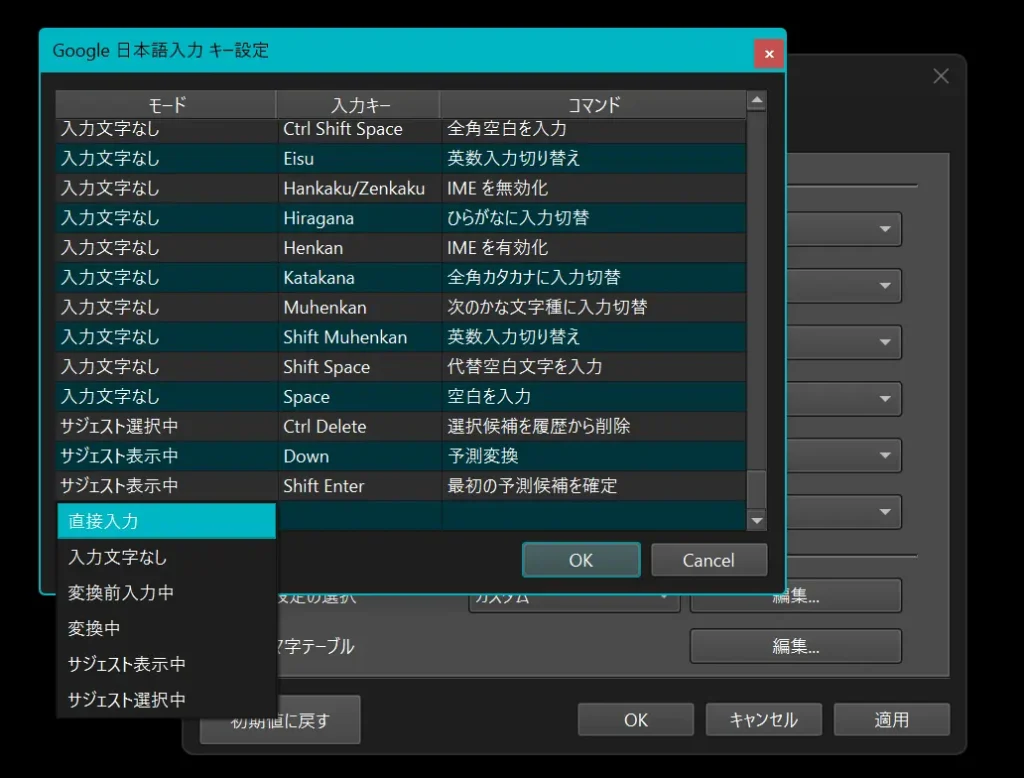1024x778 pixels.
Task: Click the "IME を有効化" command cell
Action: tap(594, 248)
